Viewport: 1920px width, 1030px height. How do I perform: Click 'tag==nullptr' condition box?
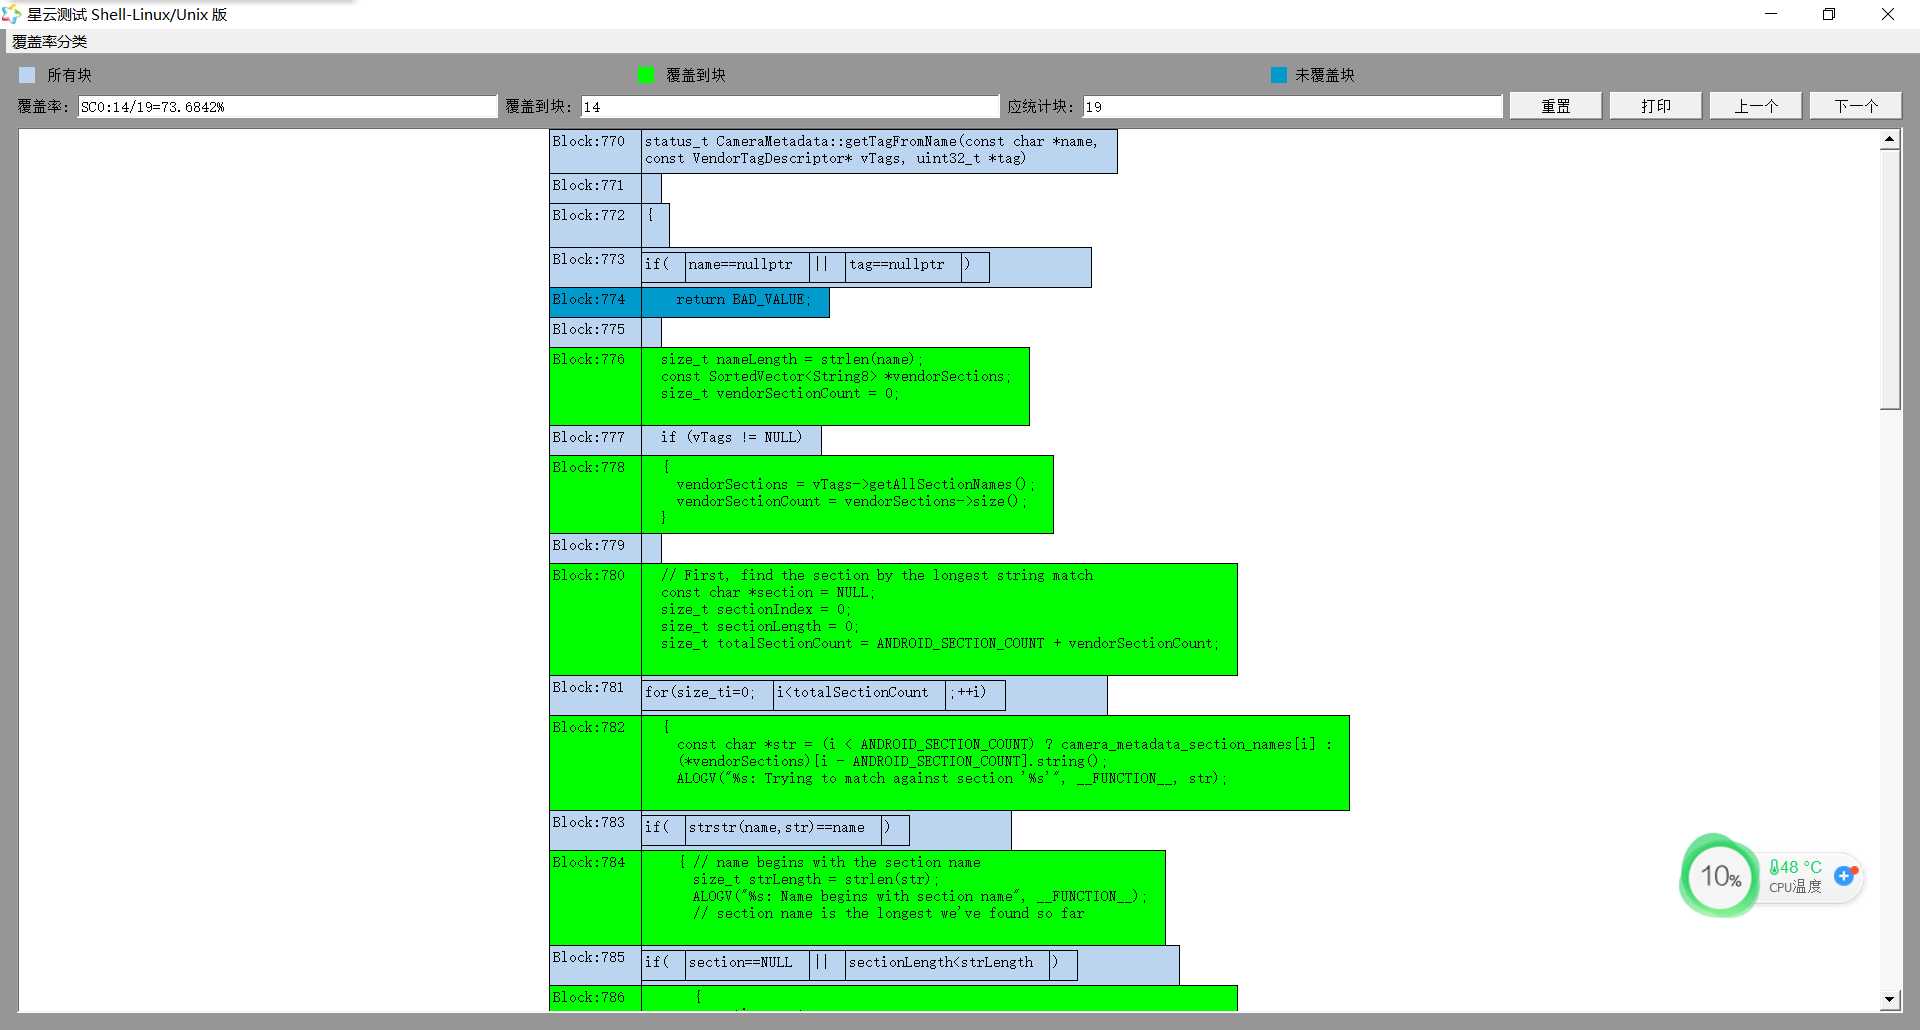point(903,267)
